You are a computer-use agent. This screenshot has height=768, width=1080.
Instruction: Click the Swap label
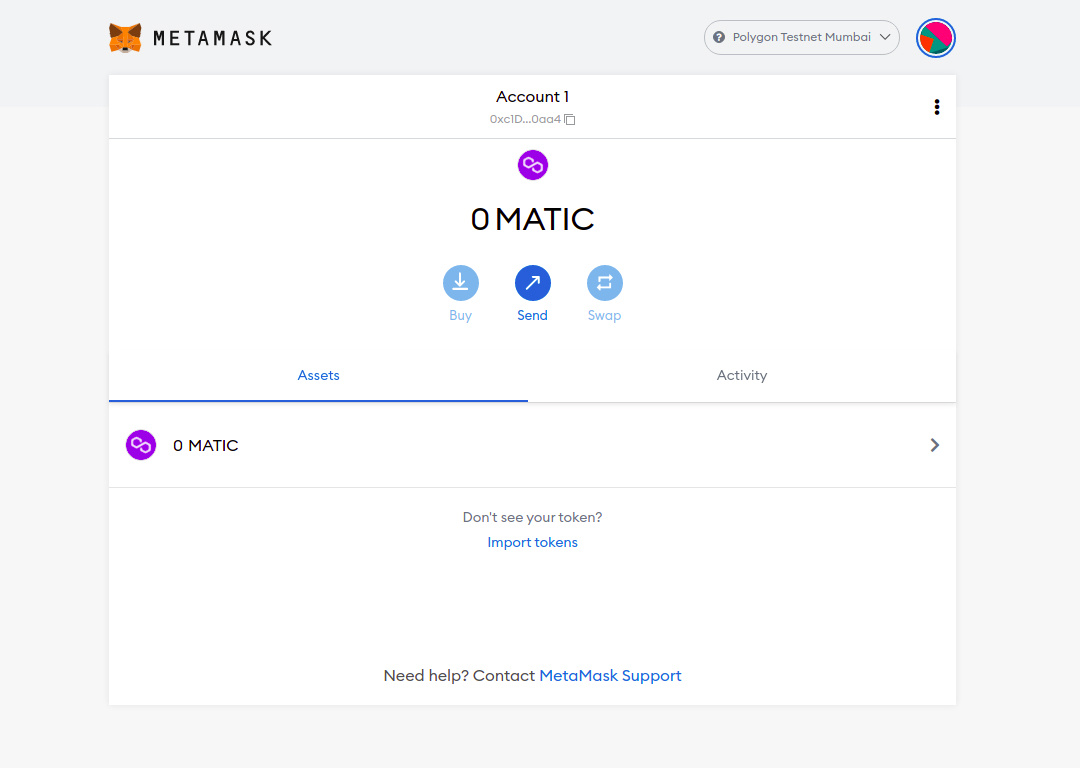pos(605,315)
